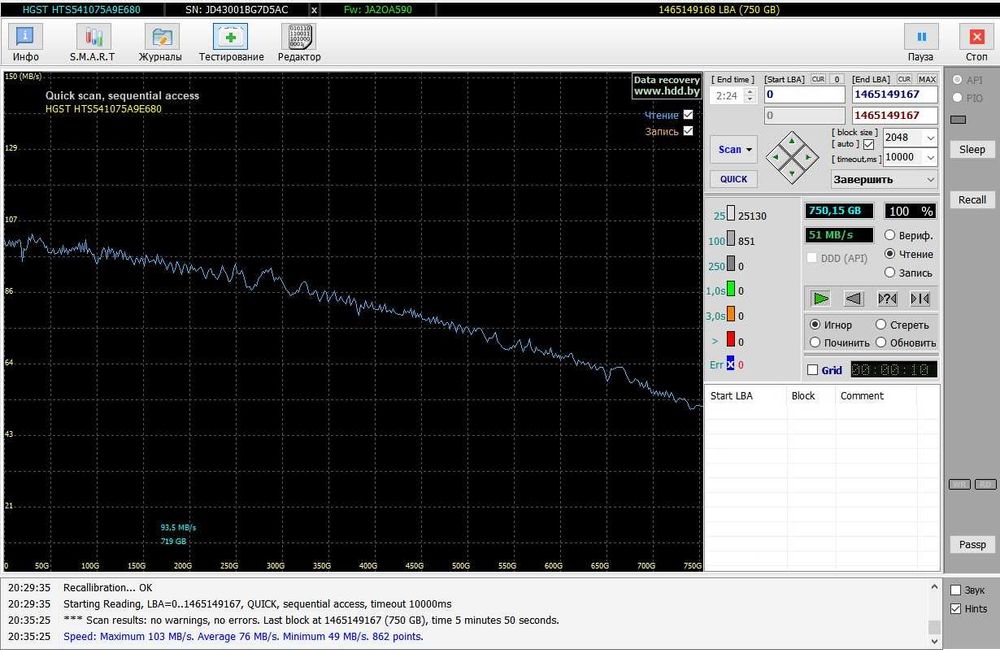Select the Вериф. radio button
Image resolution: width=1000 pixels, height=650 pixels.
pos(890,236)
